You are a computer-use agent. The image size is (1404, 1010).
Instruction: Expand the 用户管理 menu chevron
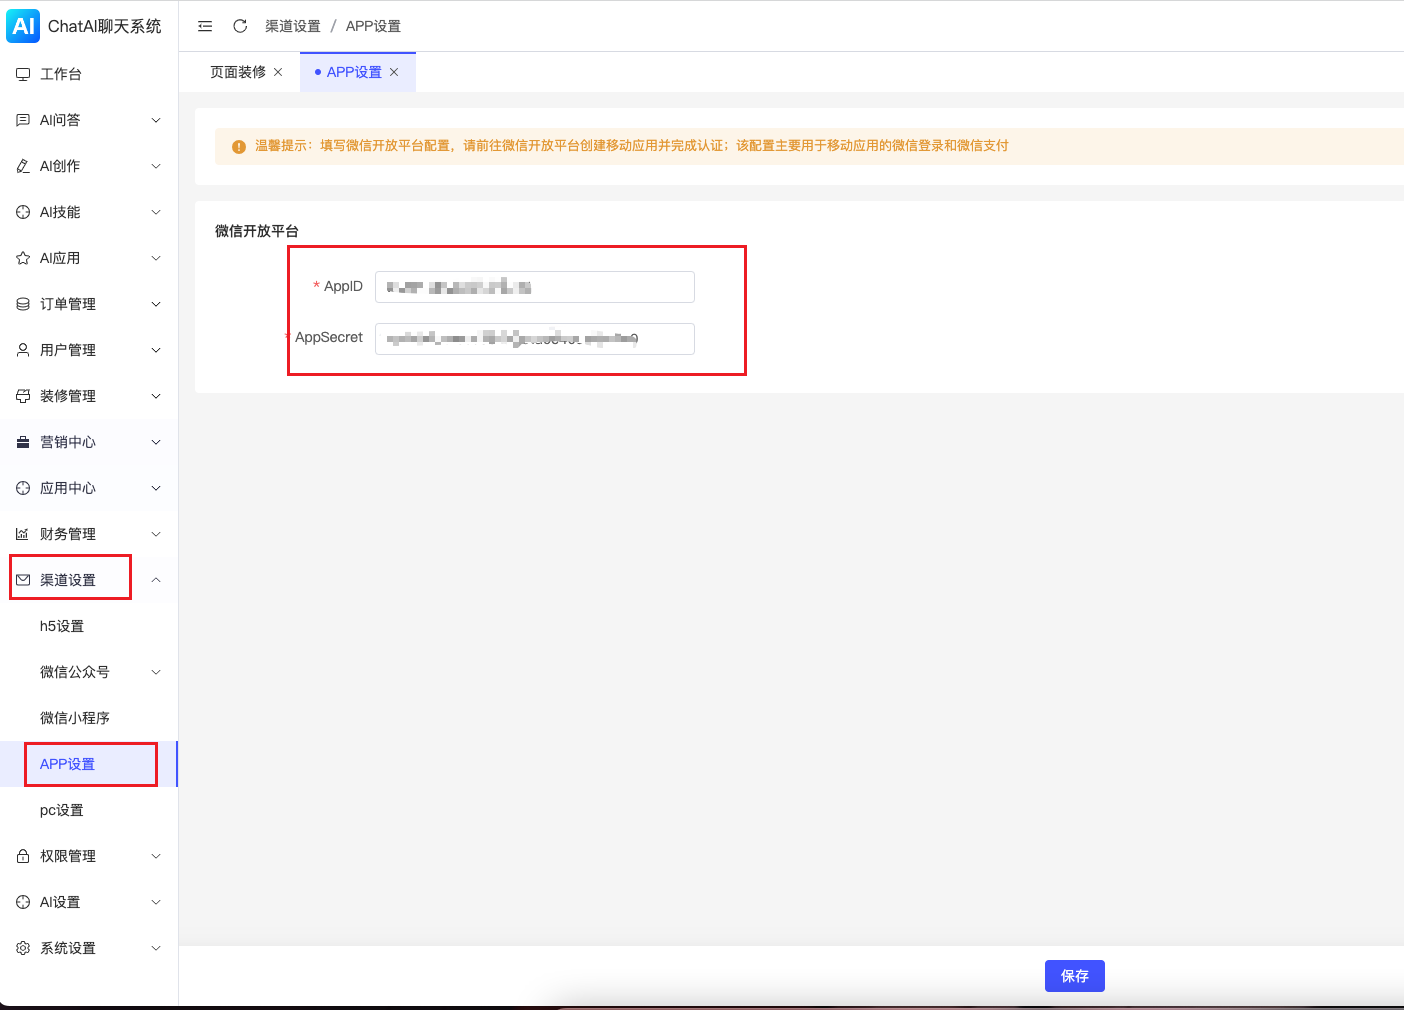[x=156, y=350]
